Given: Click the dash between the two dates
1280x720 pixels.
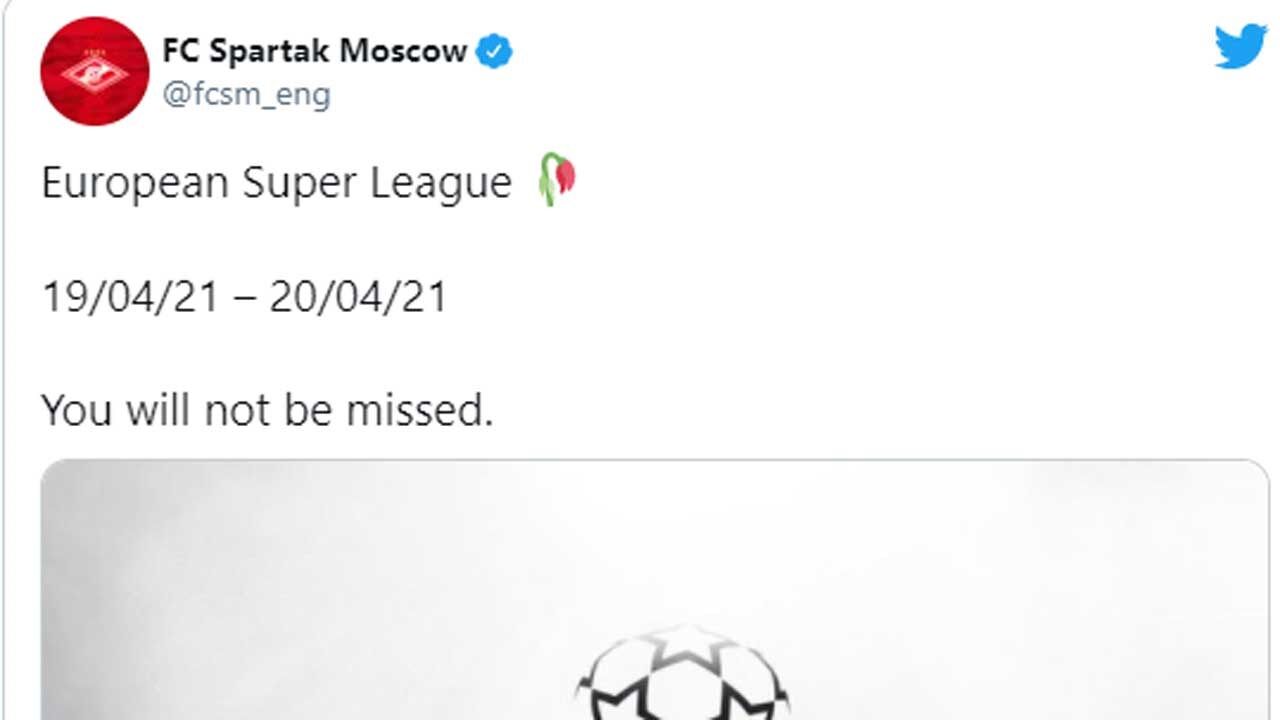Looking at the screenshot, I should point(243,298).
